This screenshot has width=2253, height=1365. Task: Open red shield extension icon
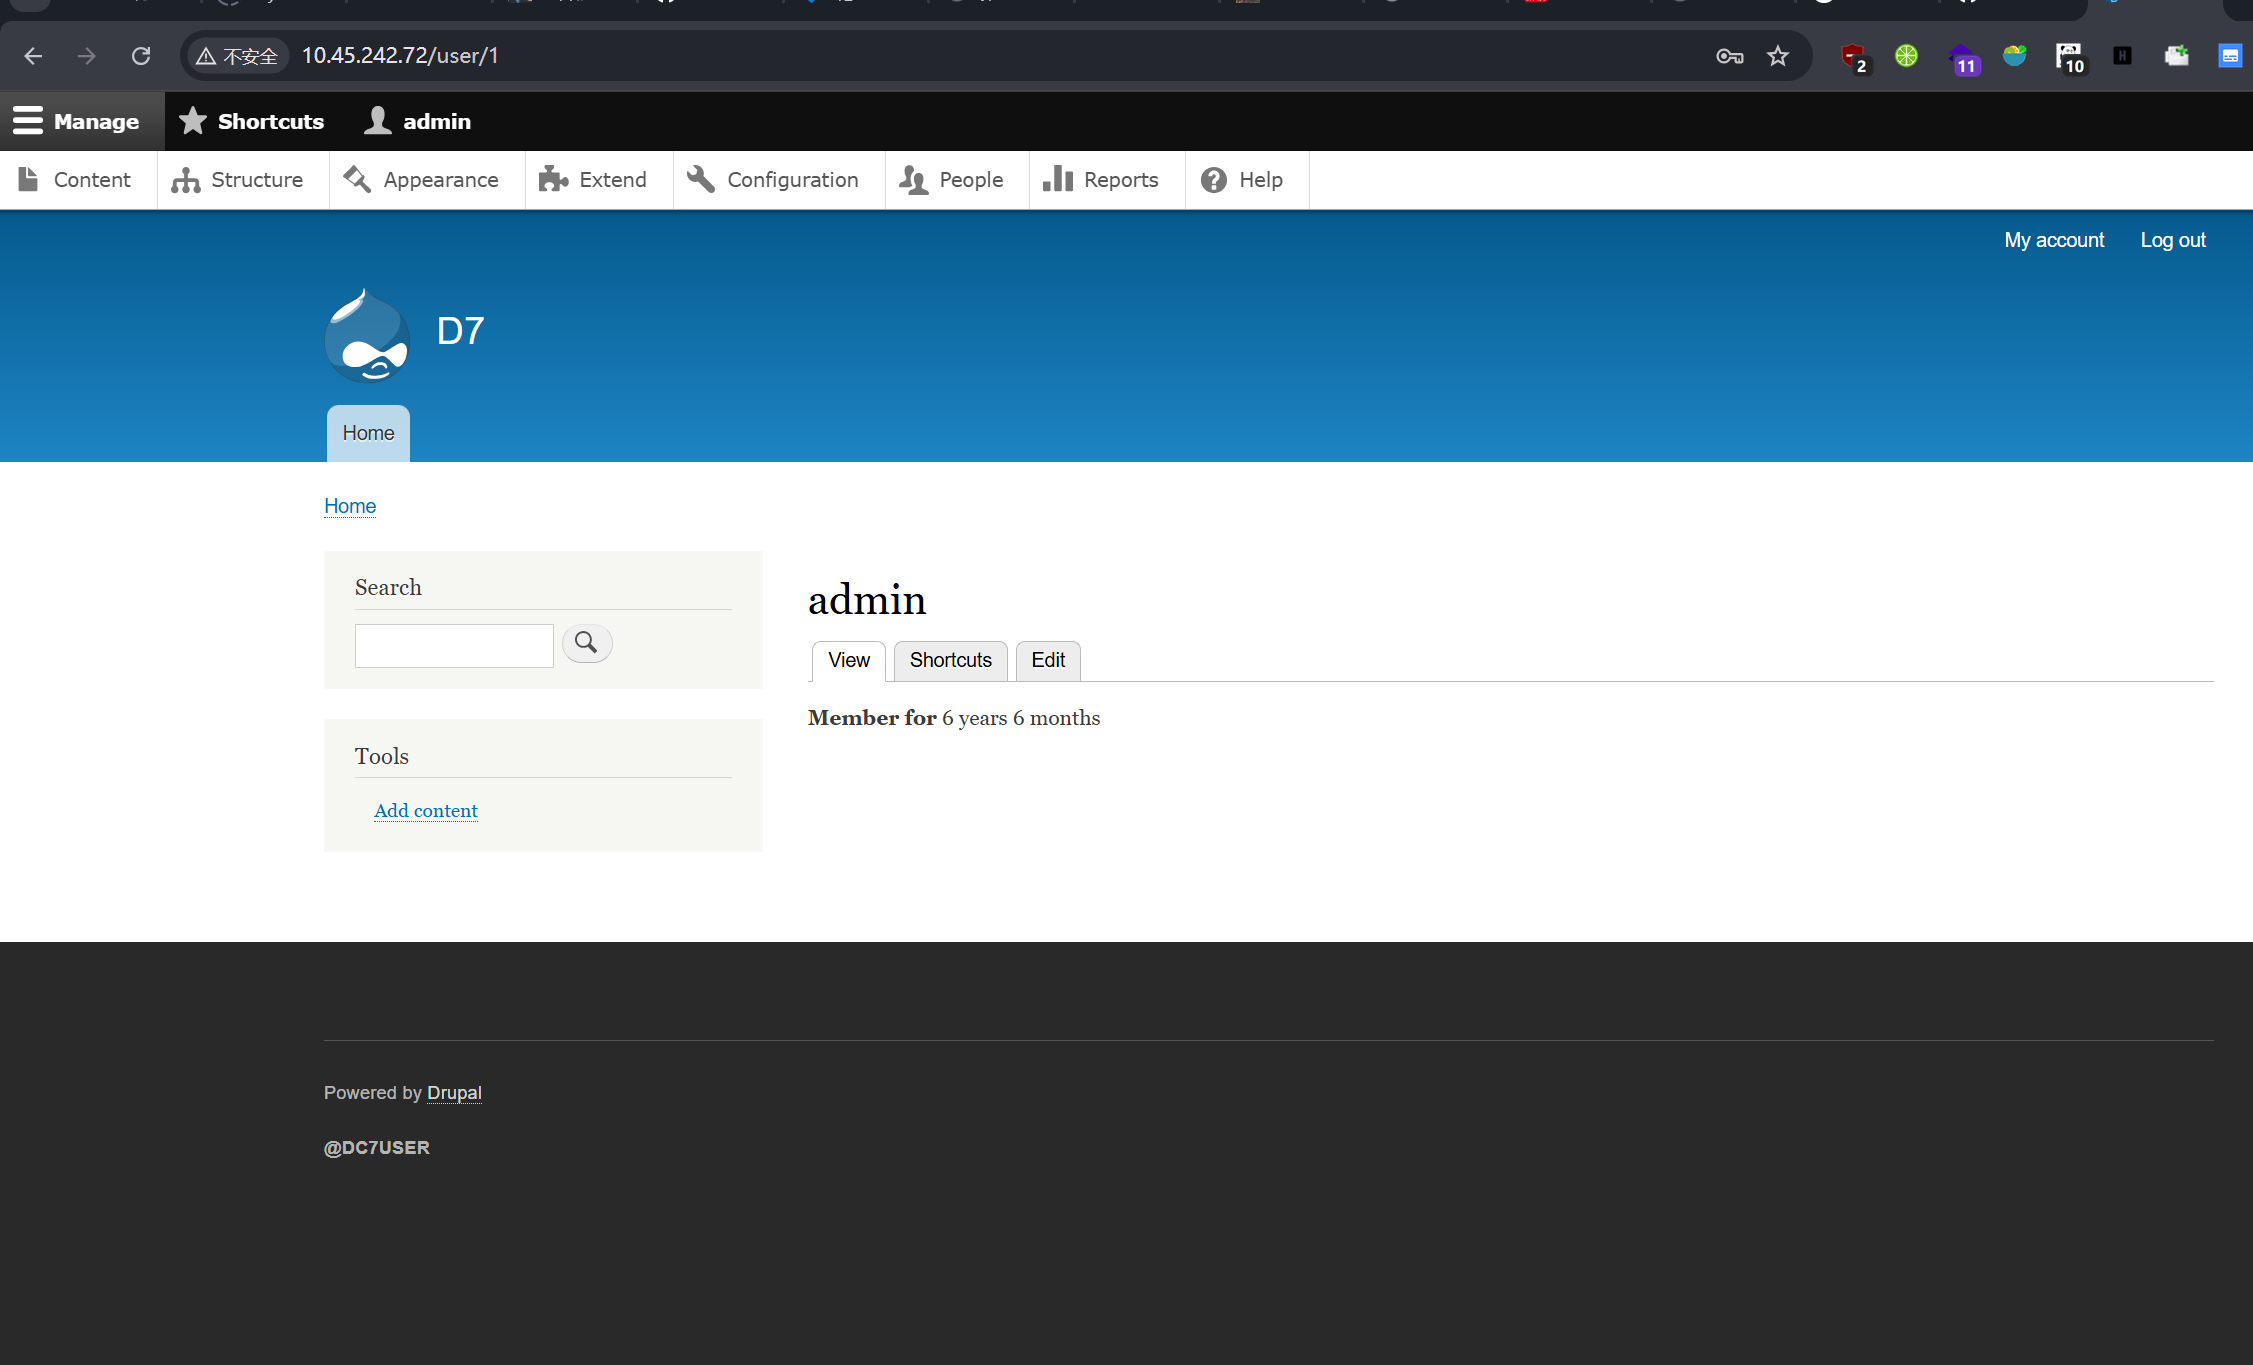pyautogui.click(x=1853, y=57)
